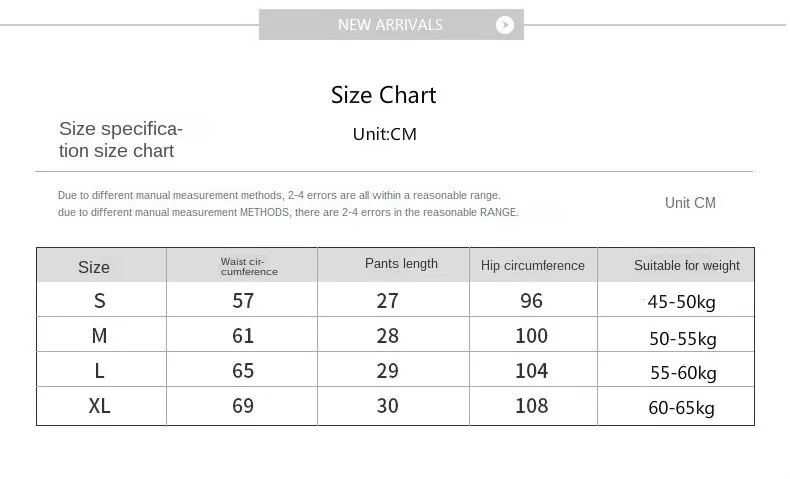Select the Waist circumference column header

(249, 266)
